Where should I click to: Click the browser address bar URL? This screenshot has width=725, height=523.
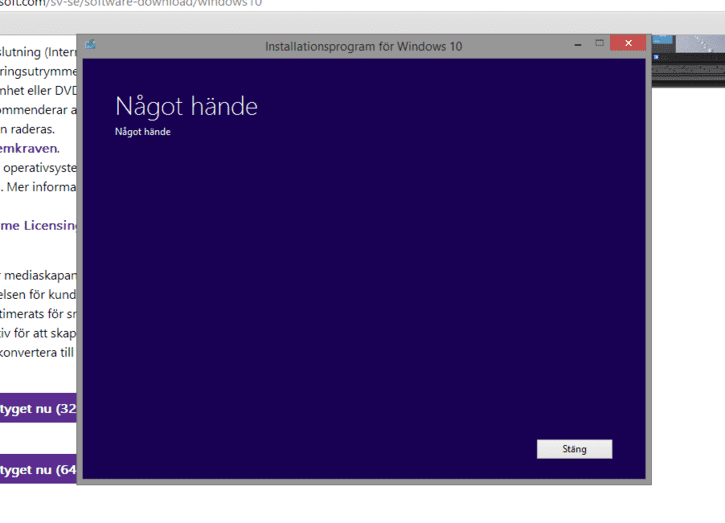tap(130, 4)
